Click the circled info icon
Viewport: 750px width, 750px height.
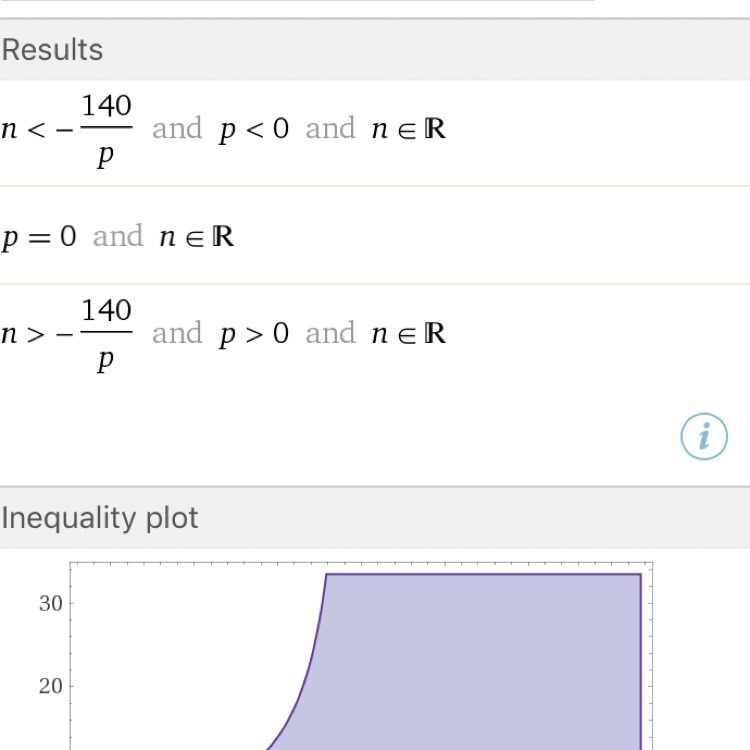(704, 436)
